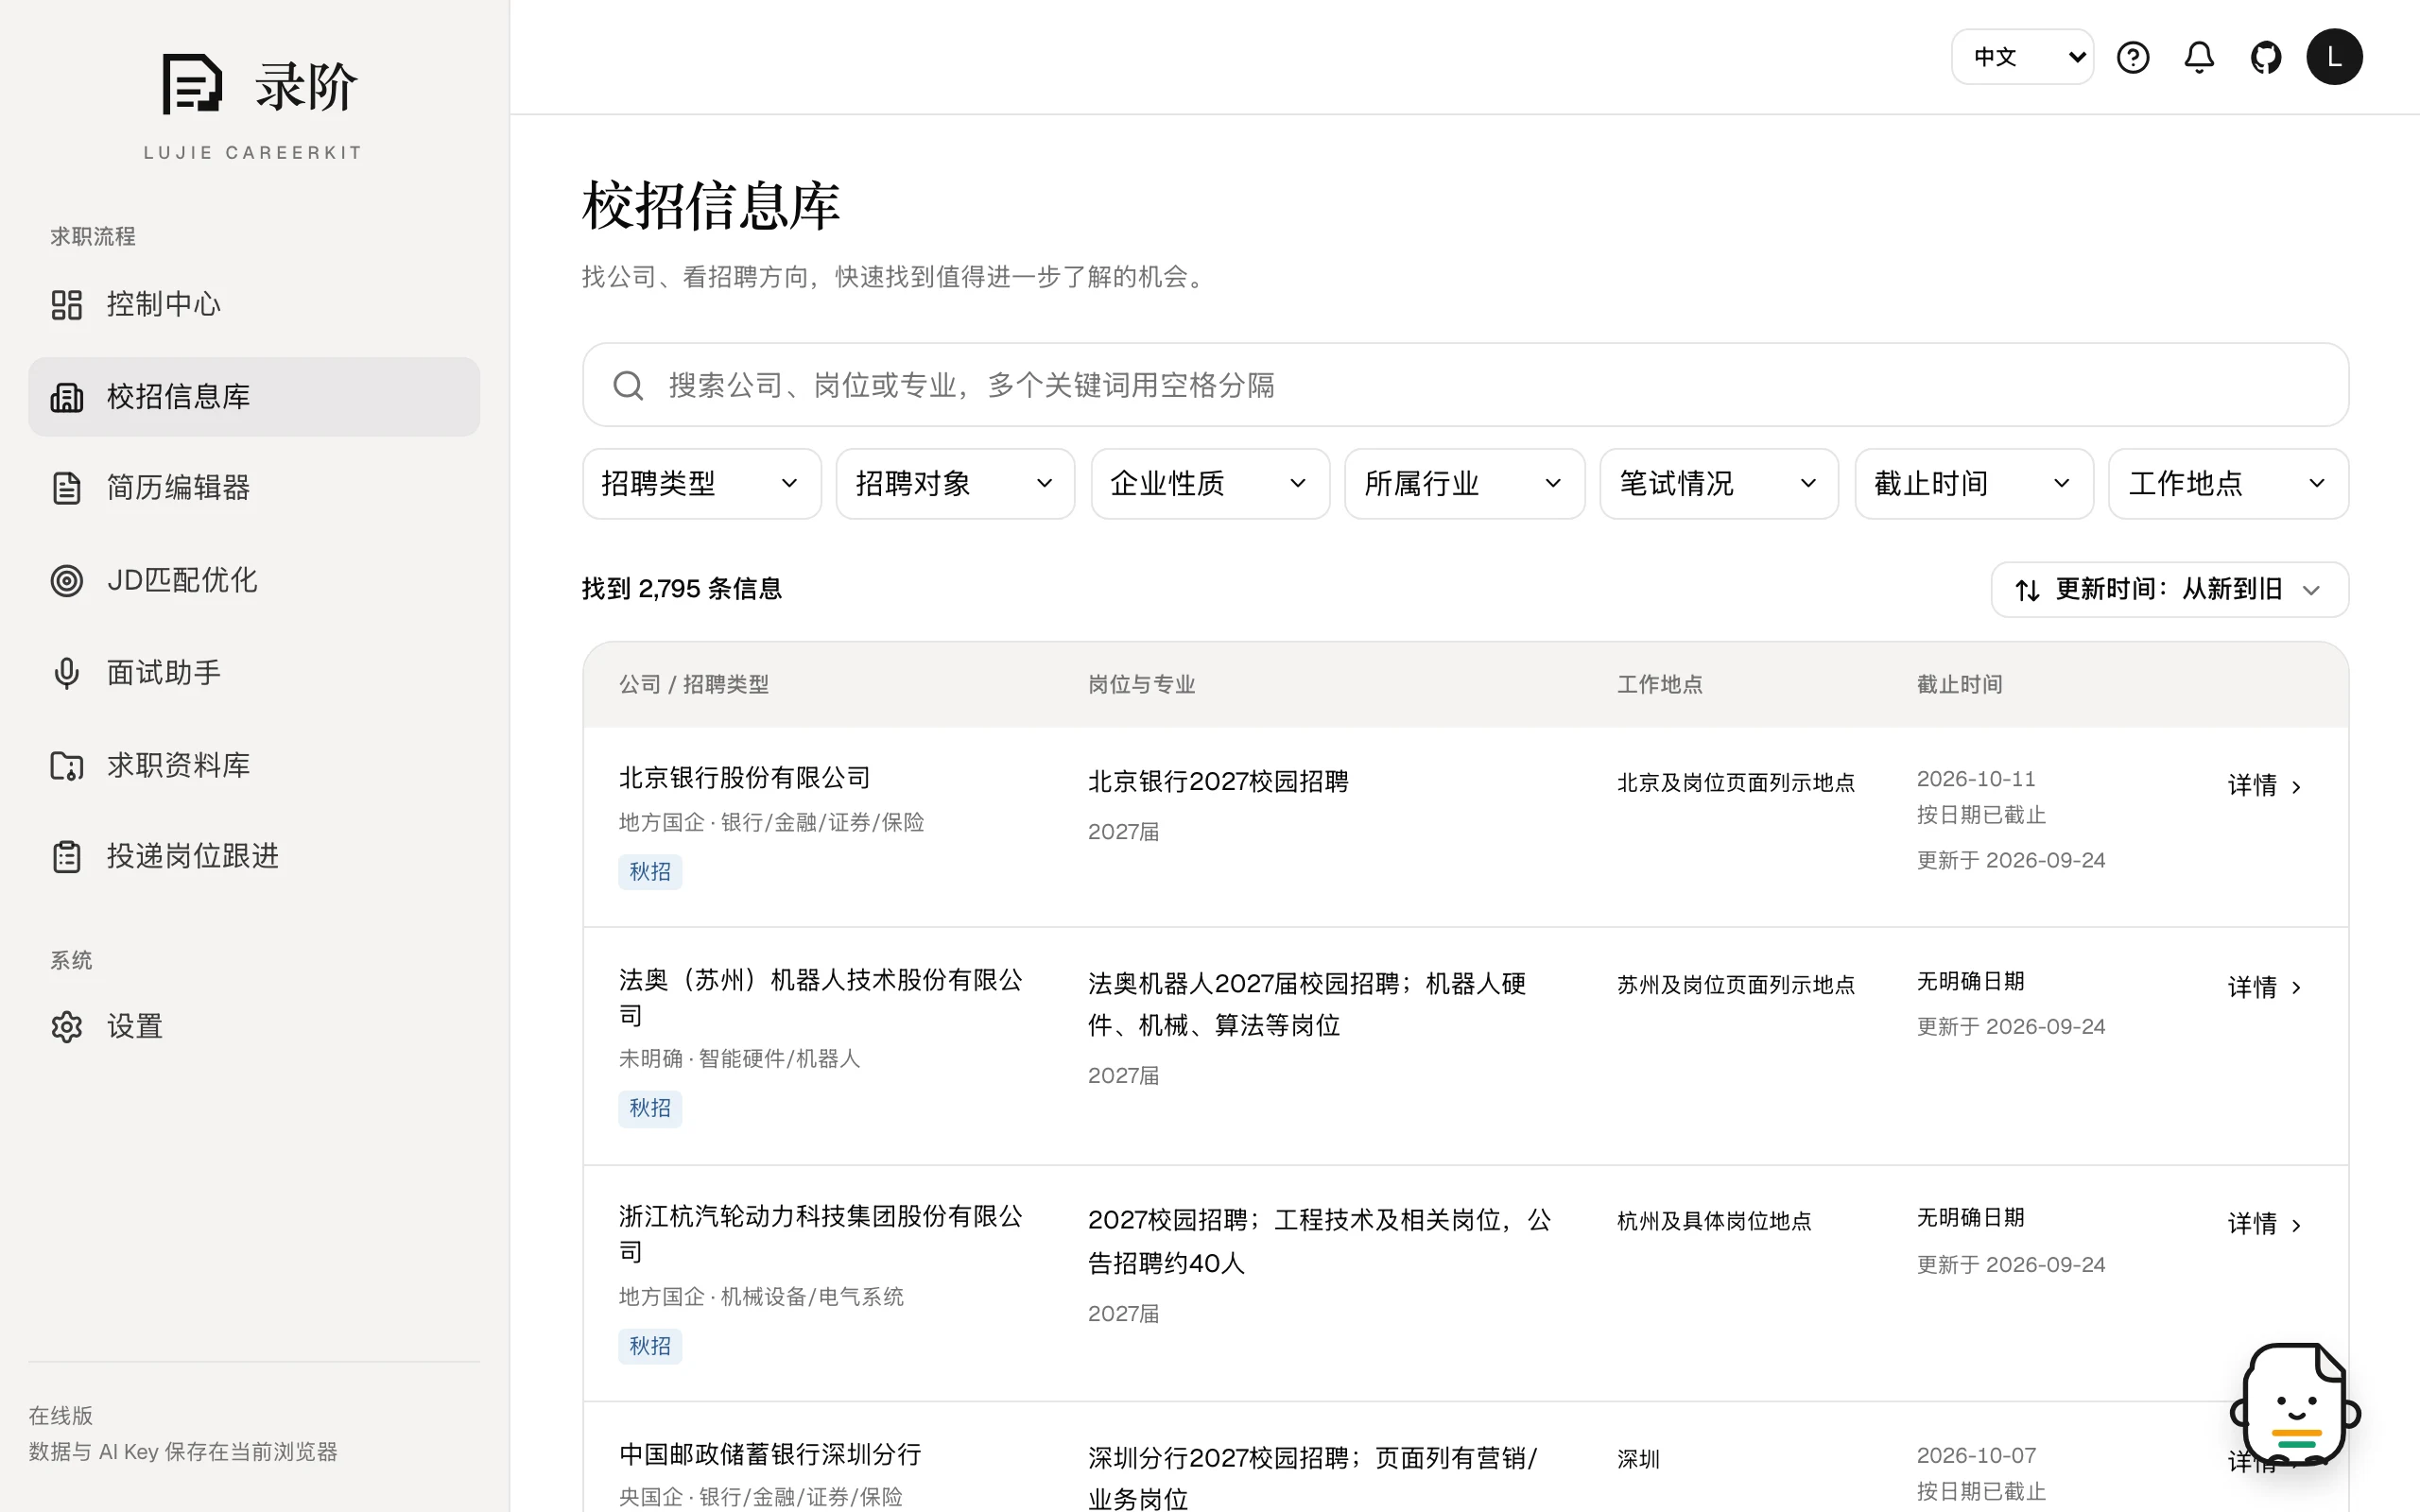Viewport: 2420px width, 1512px height.
Task: Click the 面试助手 microphone icon
Action: pos(67,673)
